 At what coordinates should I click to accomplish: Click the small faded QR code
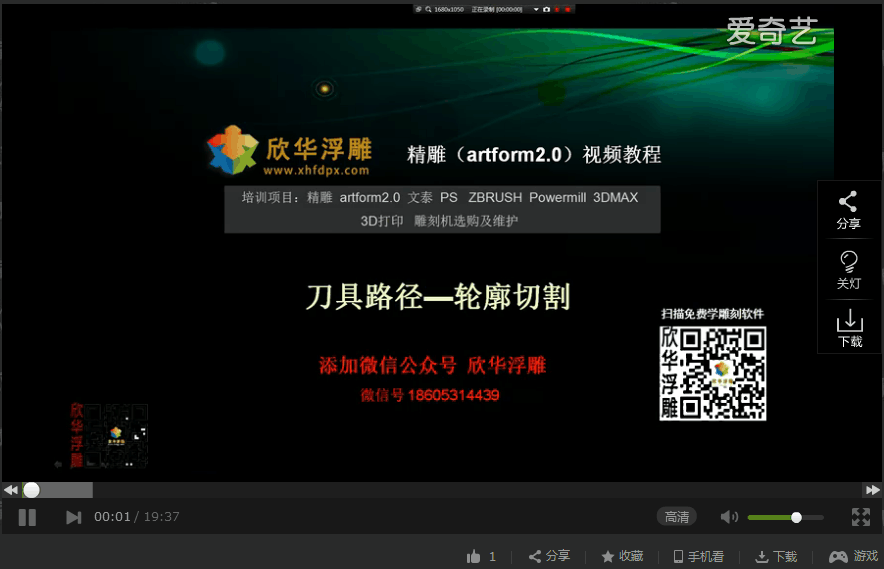click(x=109, y=435)
